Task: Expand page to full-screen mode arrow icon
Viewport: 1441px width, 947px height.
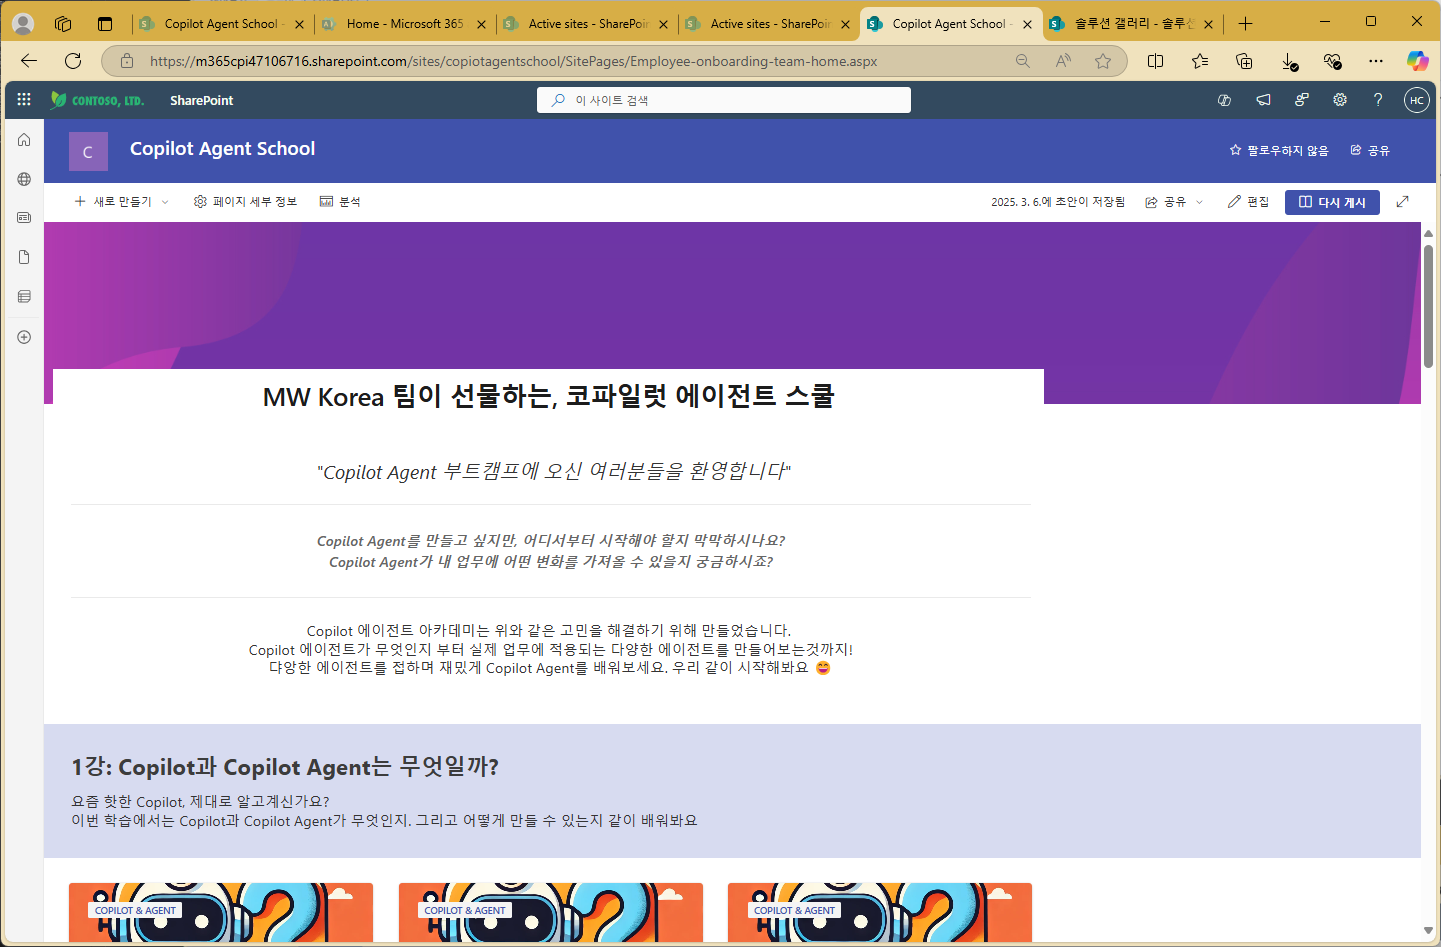Action: 1403,202
